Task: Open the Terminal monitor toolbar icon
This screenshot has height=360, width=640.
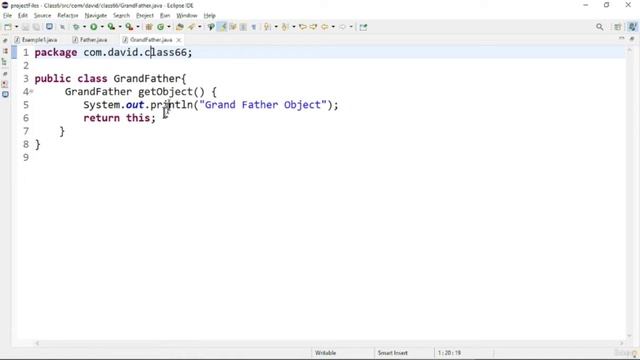Action: point(49,27)
